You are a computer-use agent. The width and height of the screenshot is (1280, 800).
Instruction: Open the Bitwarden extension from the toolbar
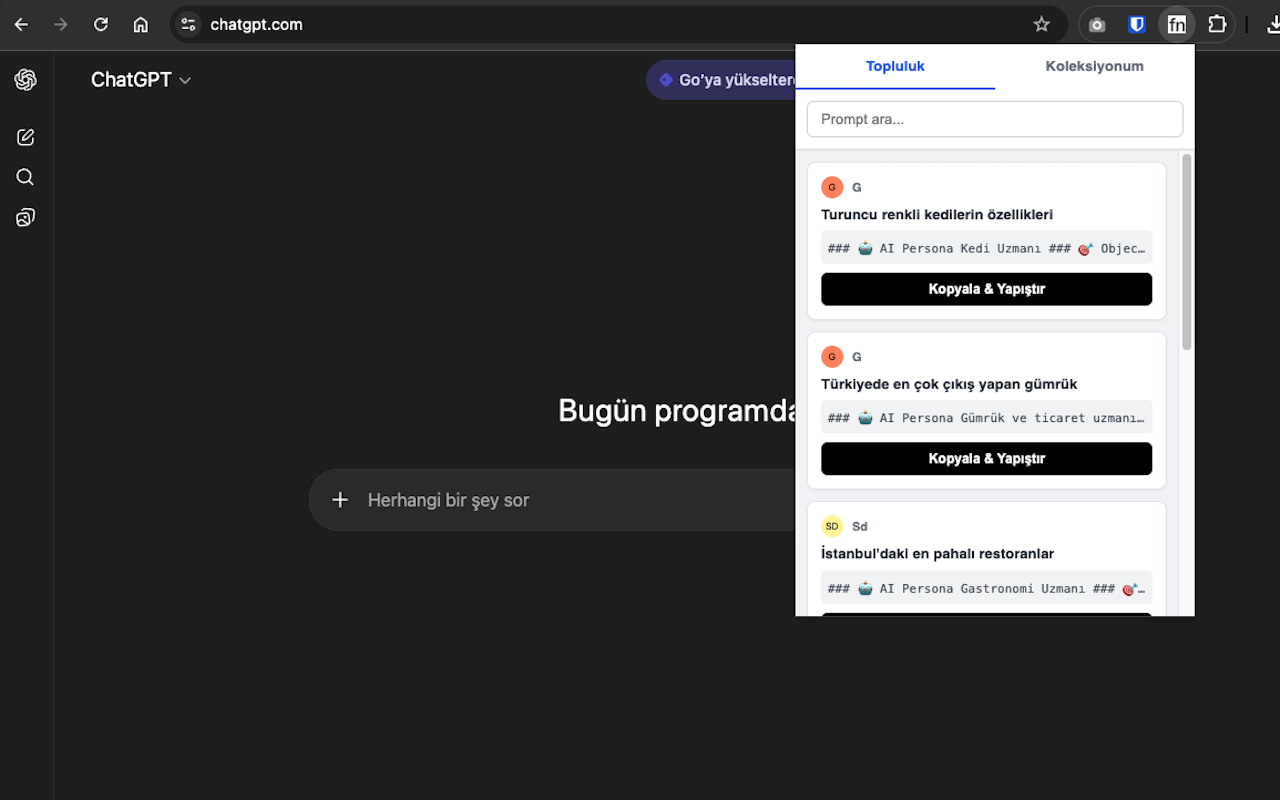(1136, 24)
